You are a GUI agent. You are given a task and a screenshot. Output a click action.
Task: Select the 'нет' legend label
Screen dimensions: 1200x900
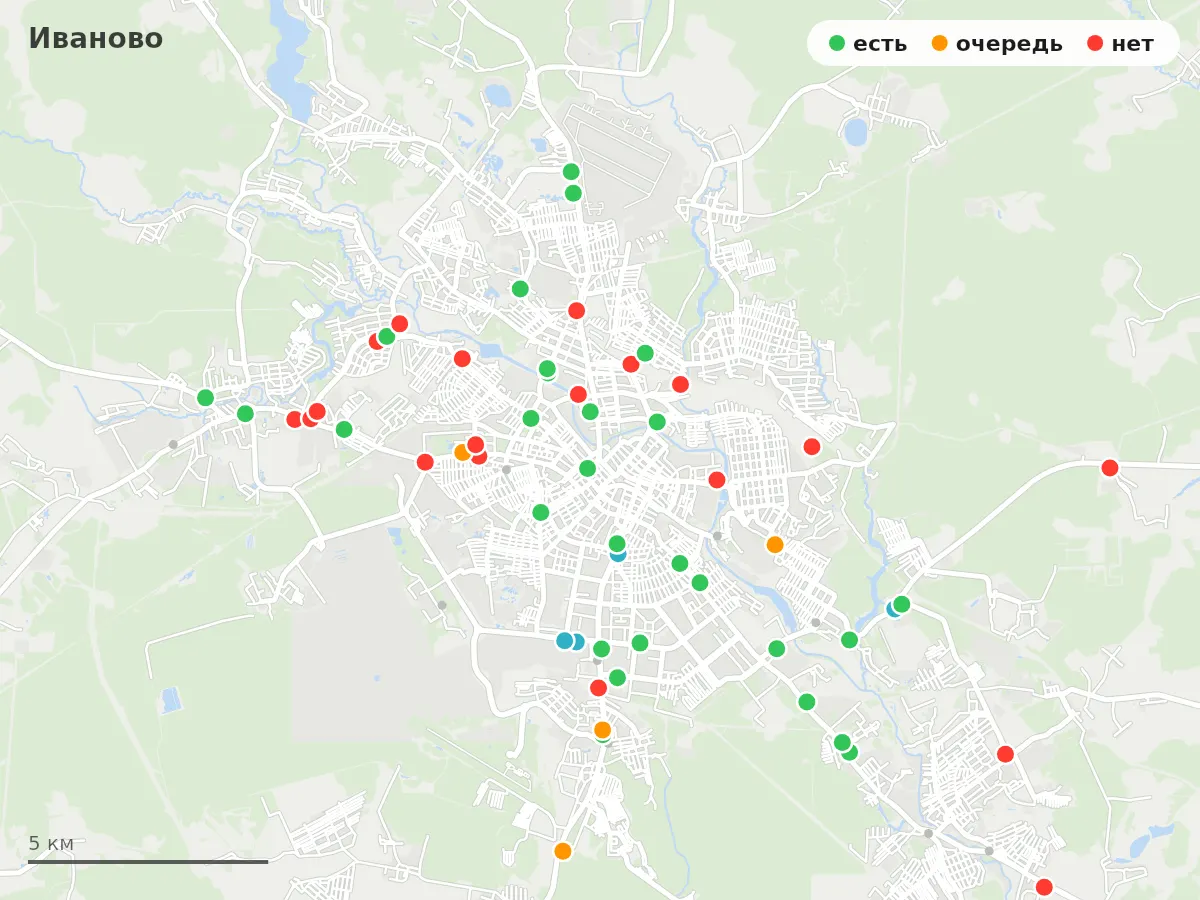(x=1132, y=44)
